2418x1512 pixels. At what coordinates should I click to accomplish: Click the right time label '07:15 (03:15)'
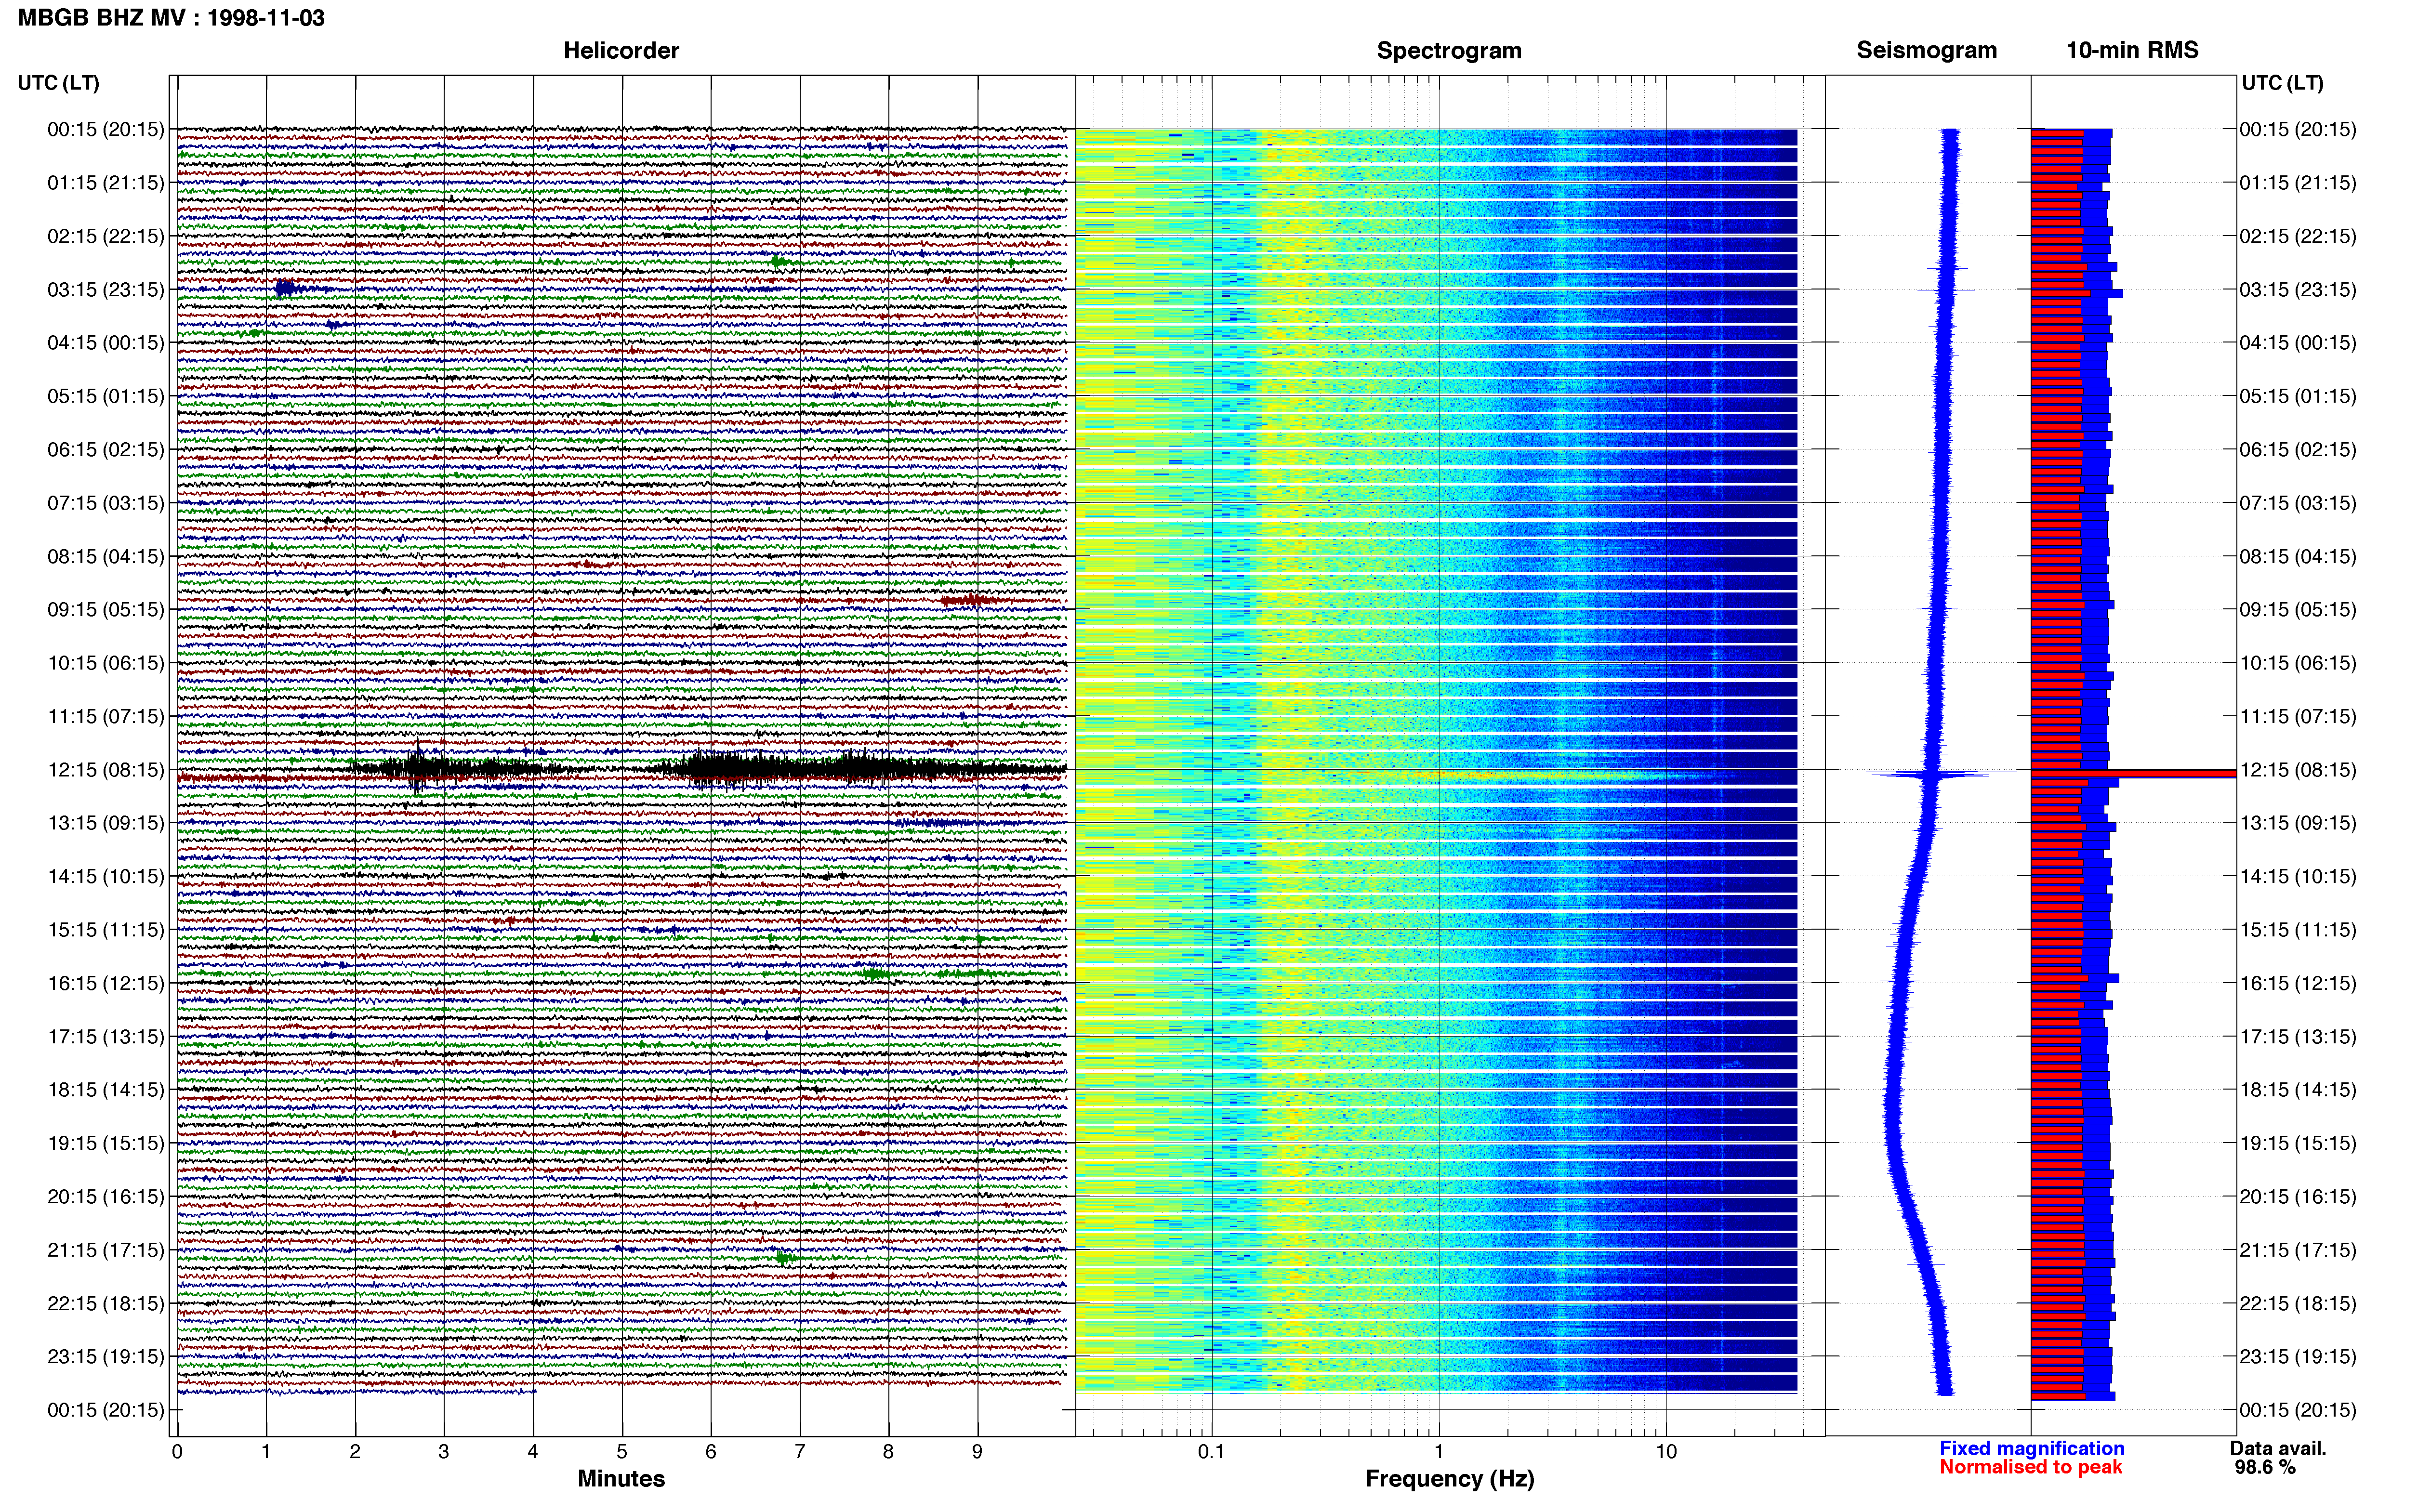pyautogui.click(x=2298, y=502)
